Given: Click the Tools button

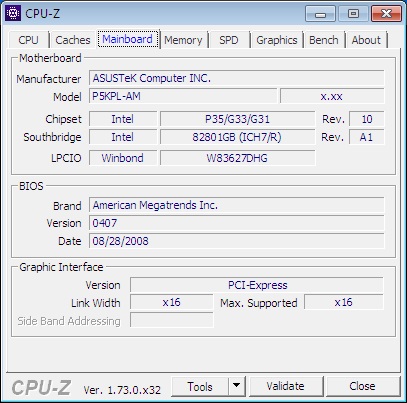Looking at the screenshot, I should (x=200, y=387).
